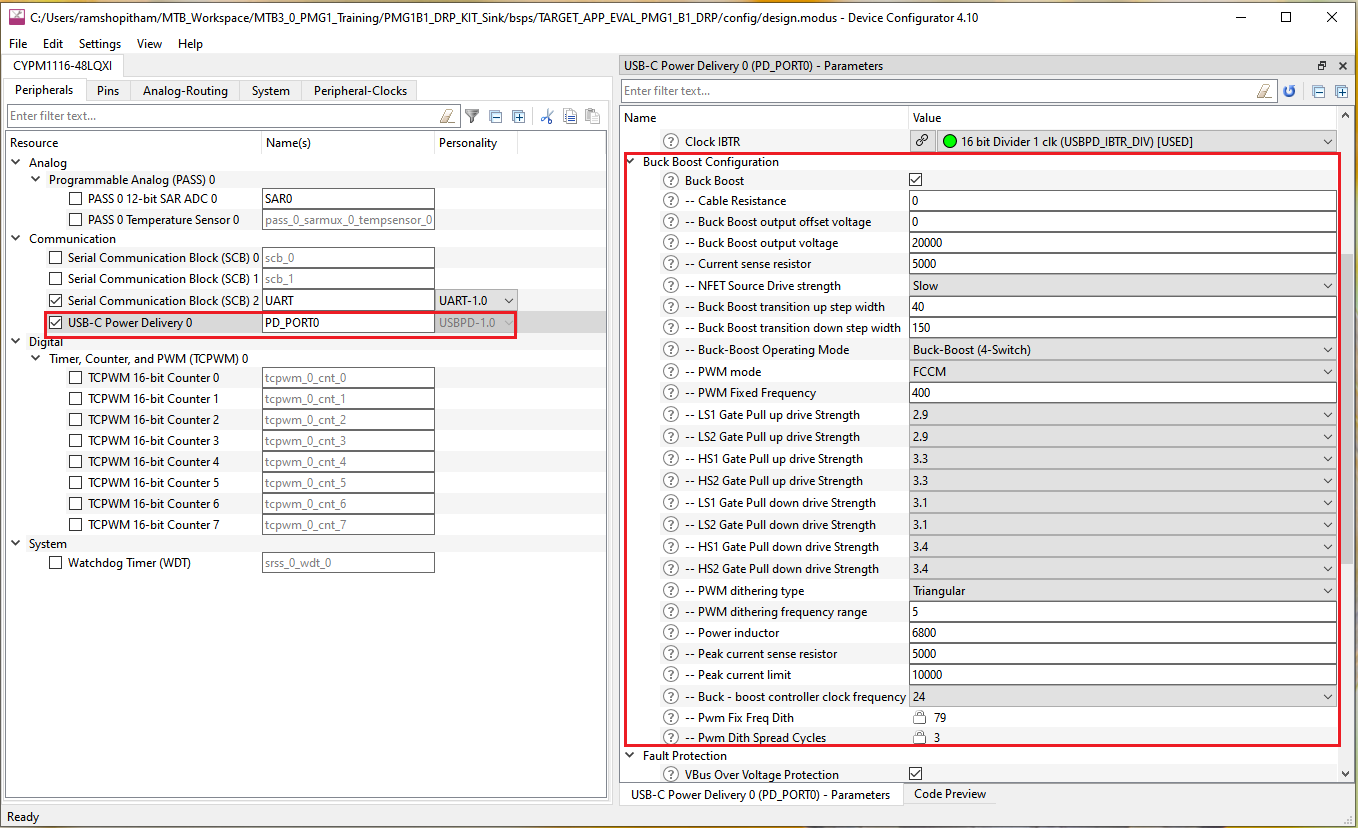Uncheck the Buck Boost parameter checkbox
The height and width of the screenshot is (828, 1358).
pos(915,180)
